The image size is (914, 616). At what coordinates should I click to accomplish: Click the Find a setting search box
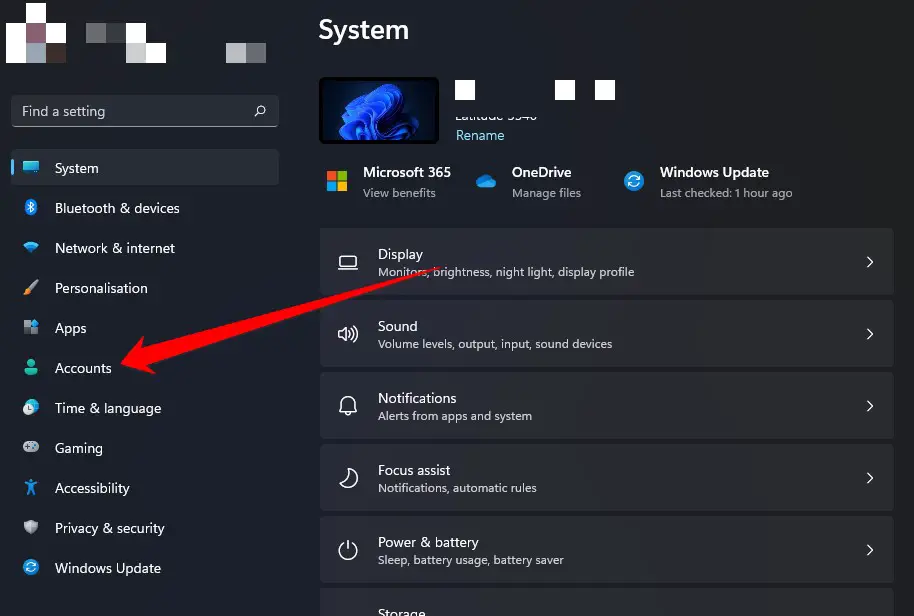[145, 111]
